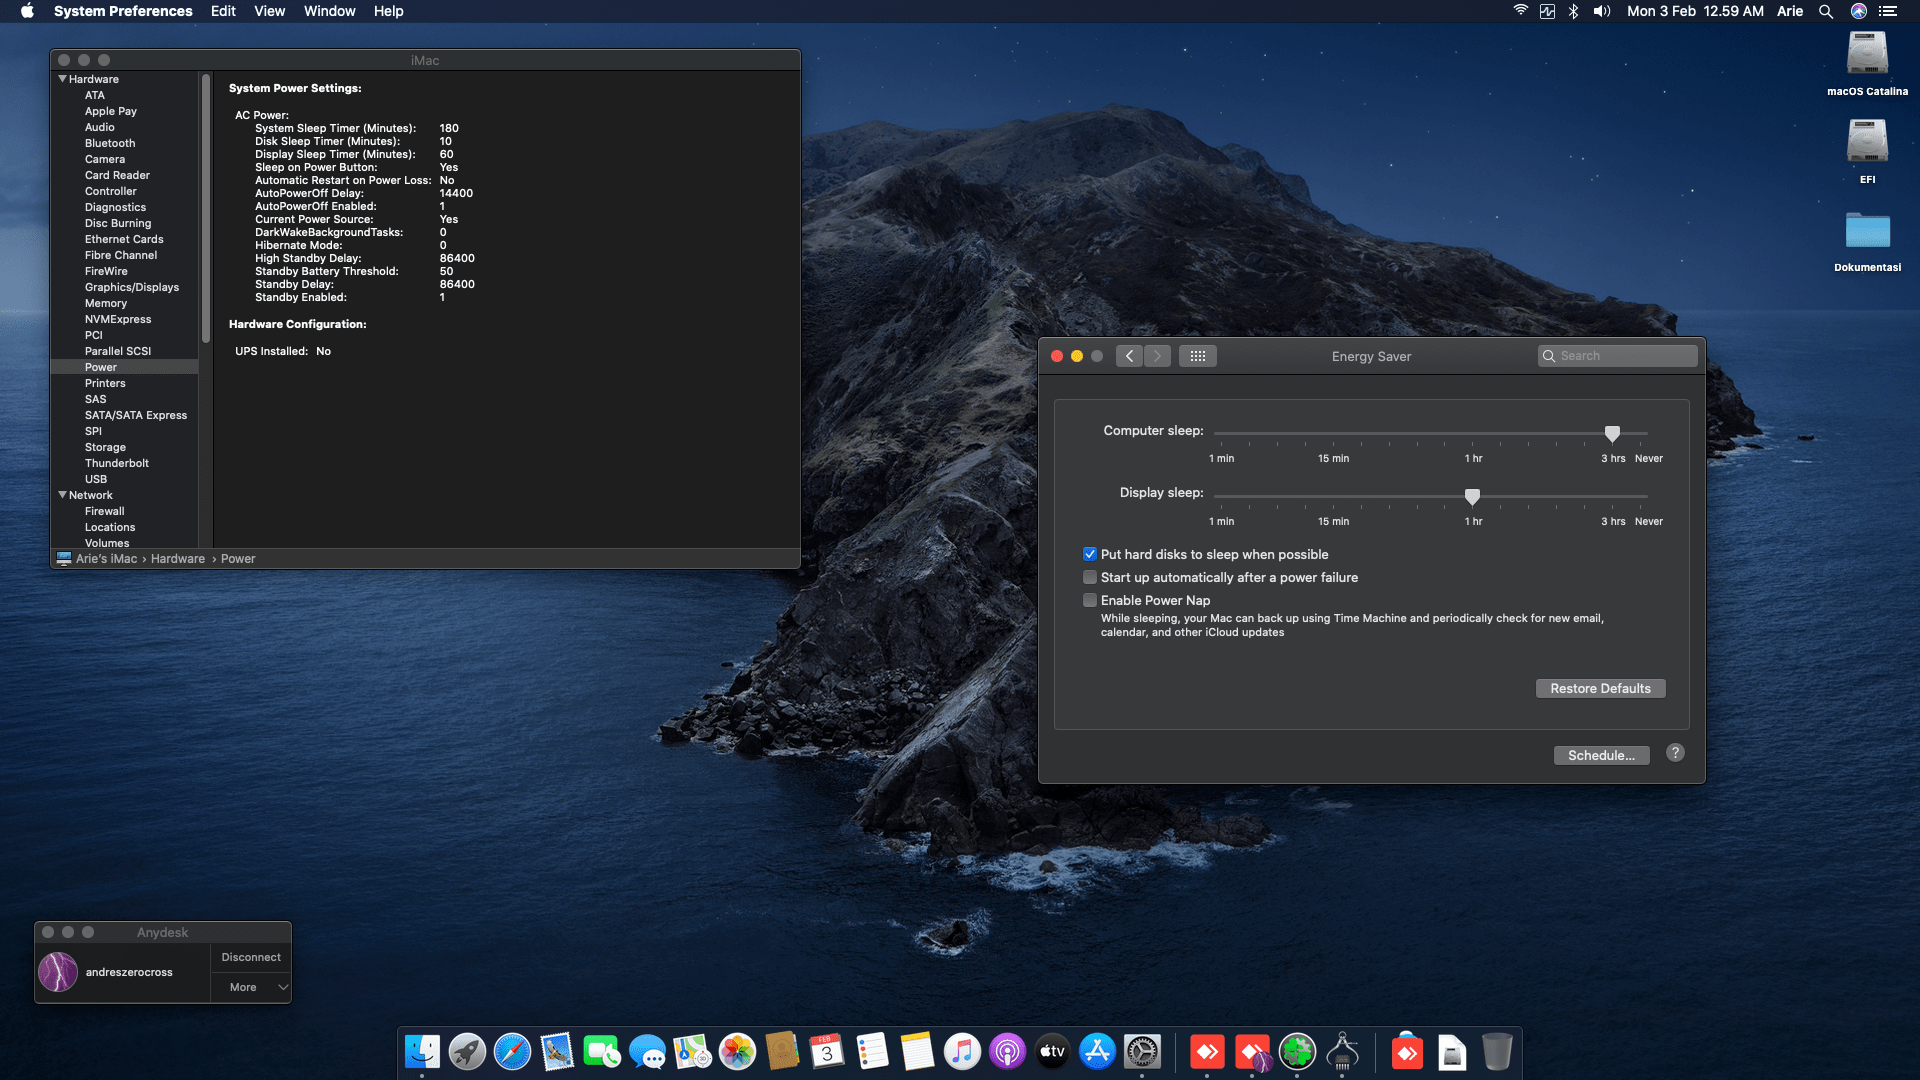Open the help question mark button
1920x1080 pixels.
1675,753
